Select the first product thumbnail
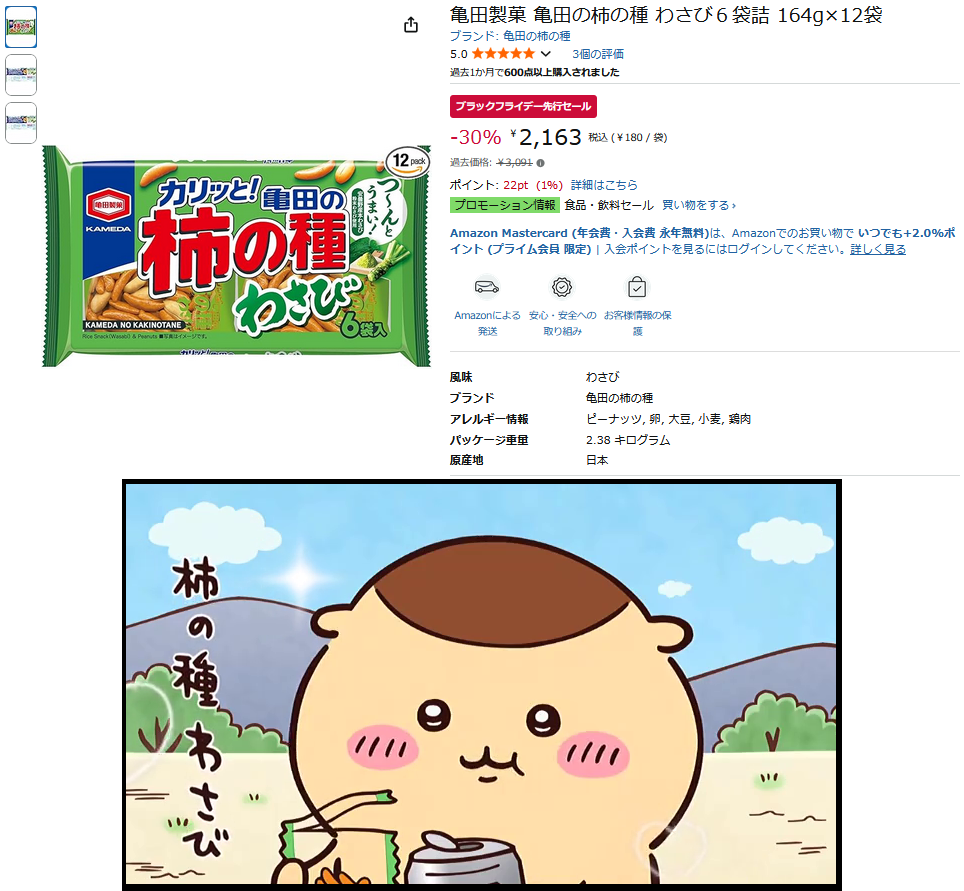The height and width of the screenshot is (891, 964). tap(21, 27)
